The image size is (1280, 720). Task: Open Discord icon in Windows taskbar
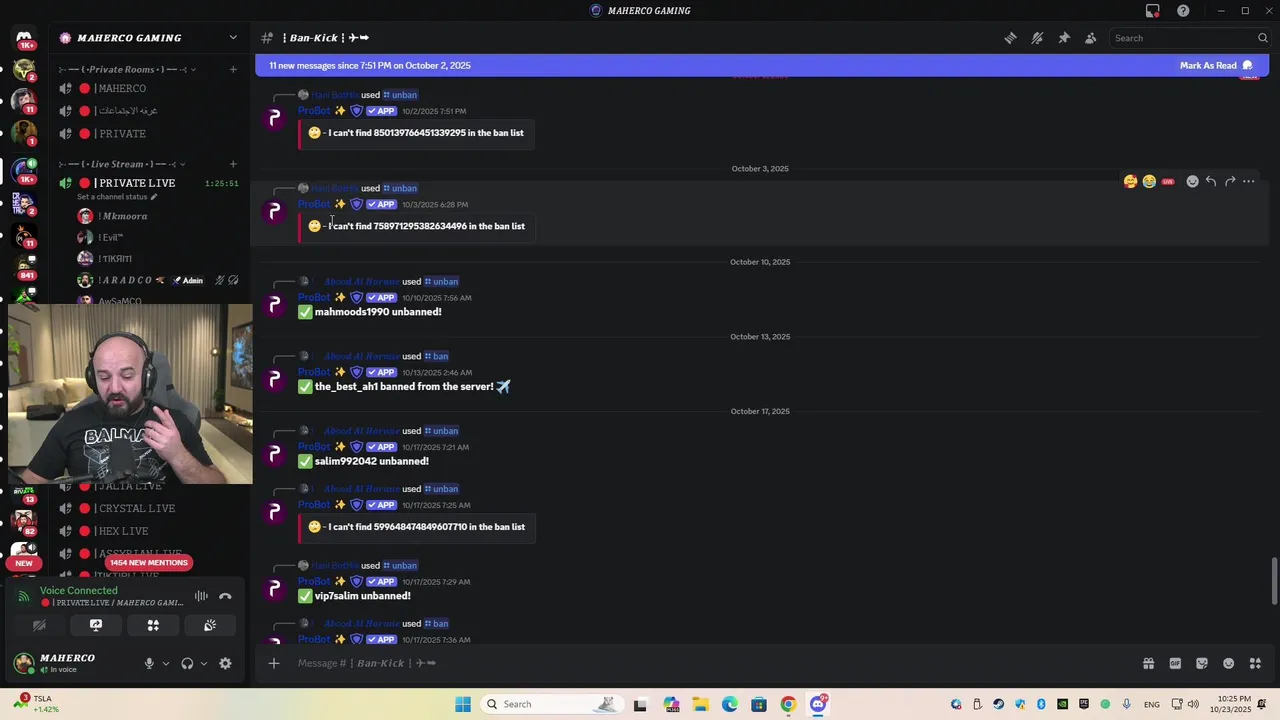click(818, 704)
